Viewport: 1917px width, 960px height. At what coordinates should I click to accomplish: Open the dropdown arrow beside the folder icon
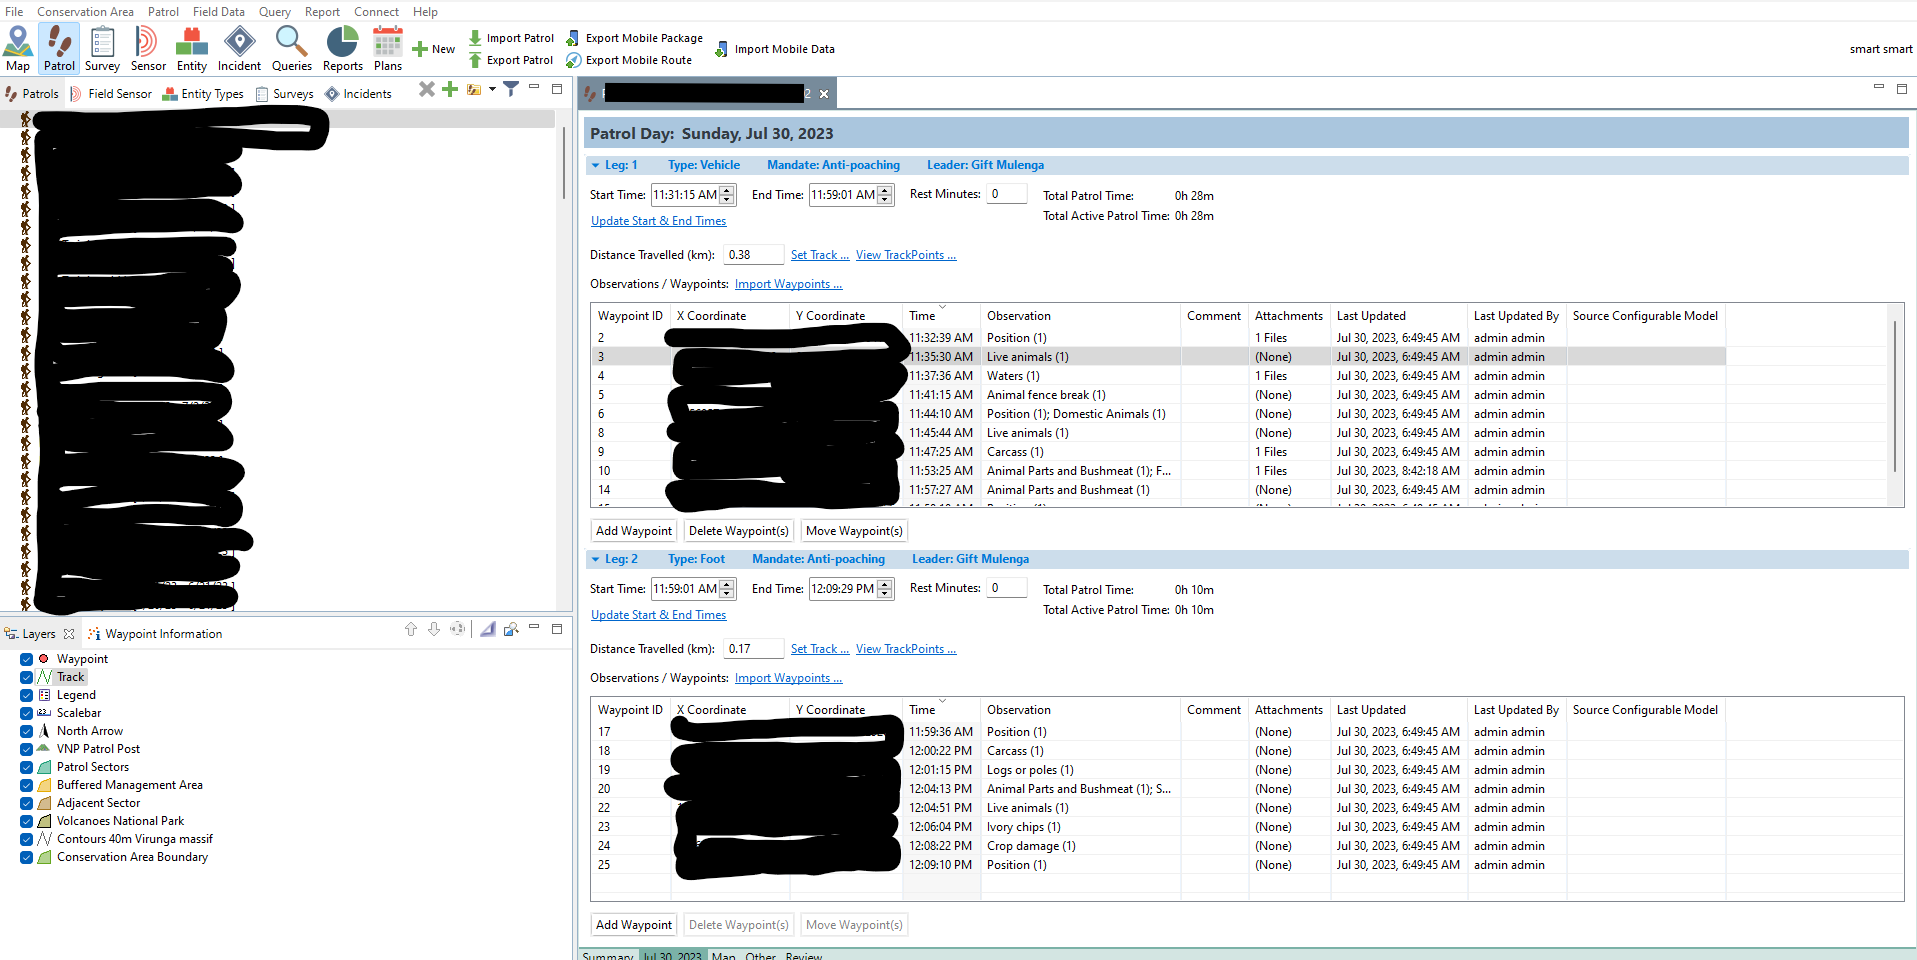coord(492,90)
